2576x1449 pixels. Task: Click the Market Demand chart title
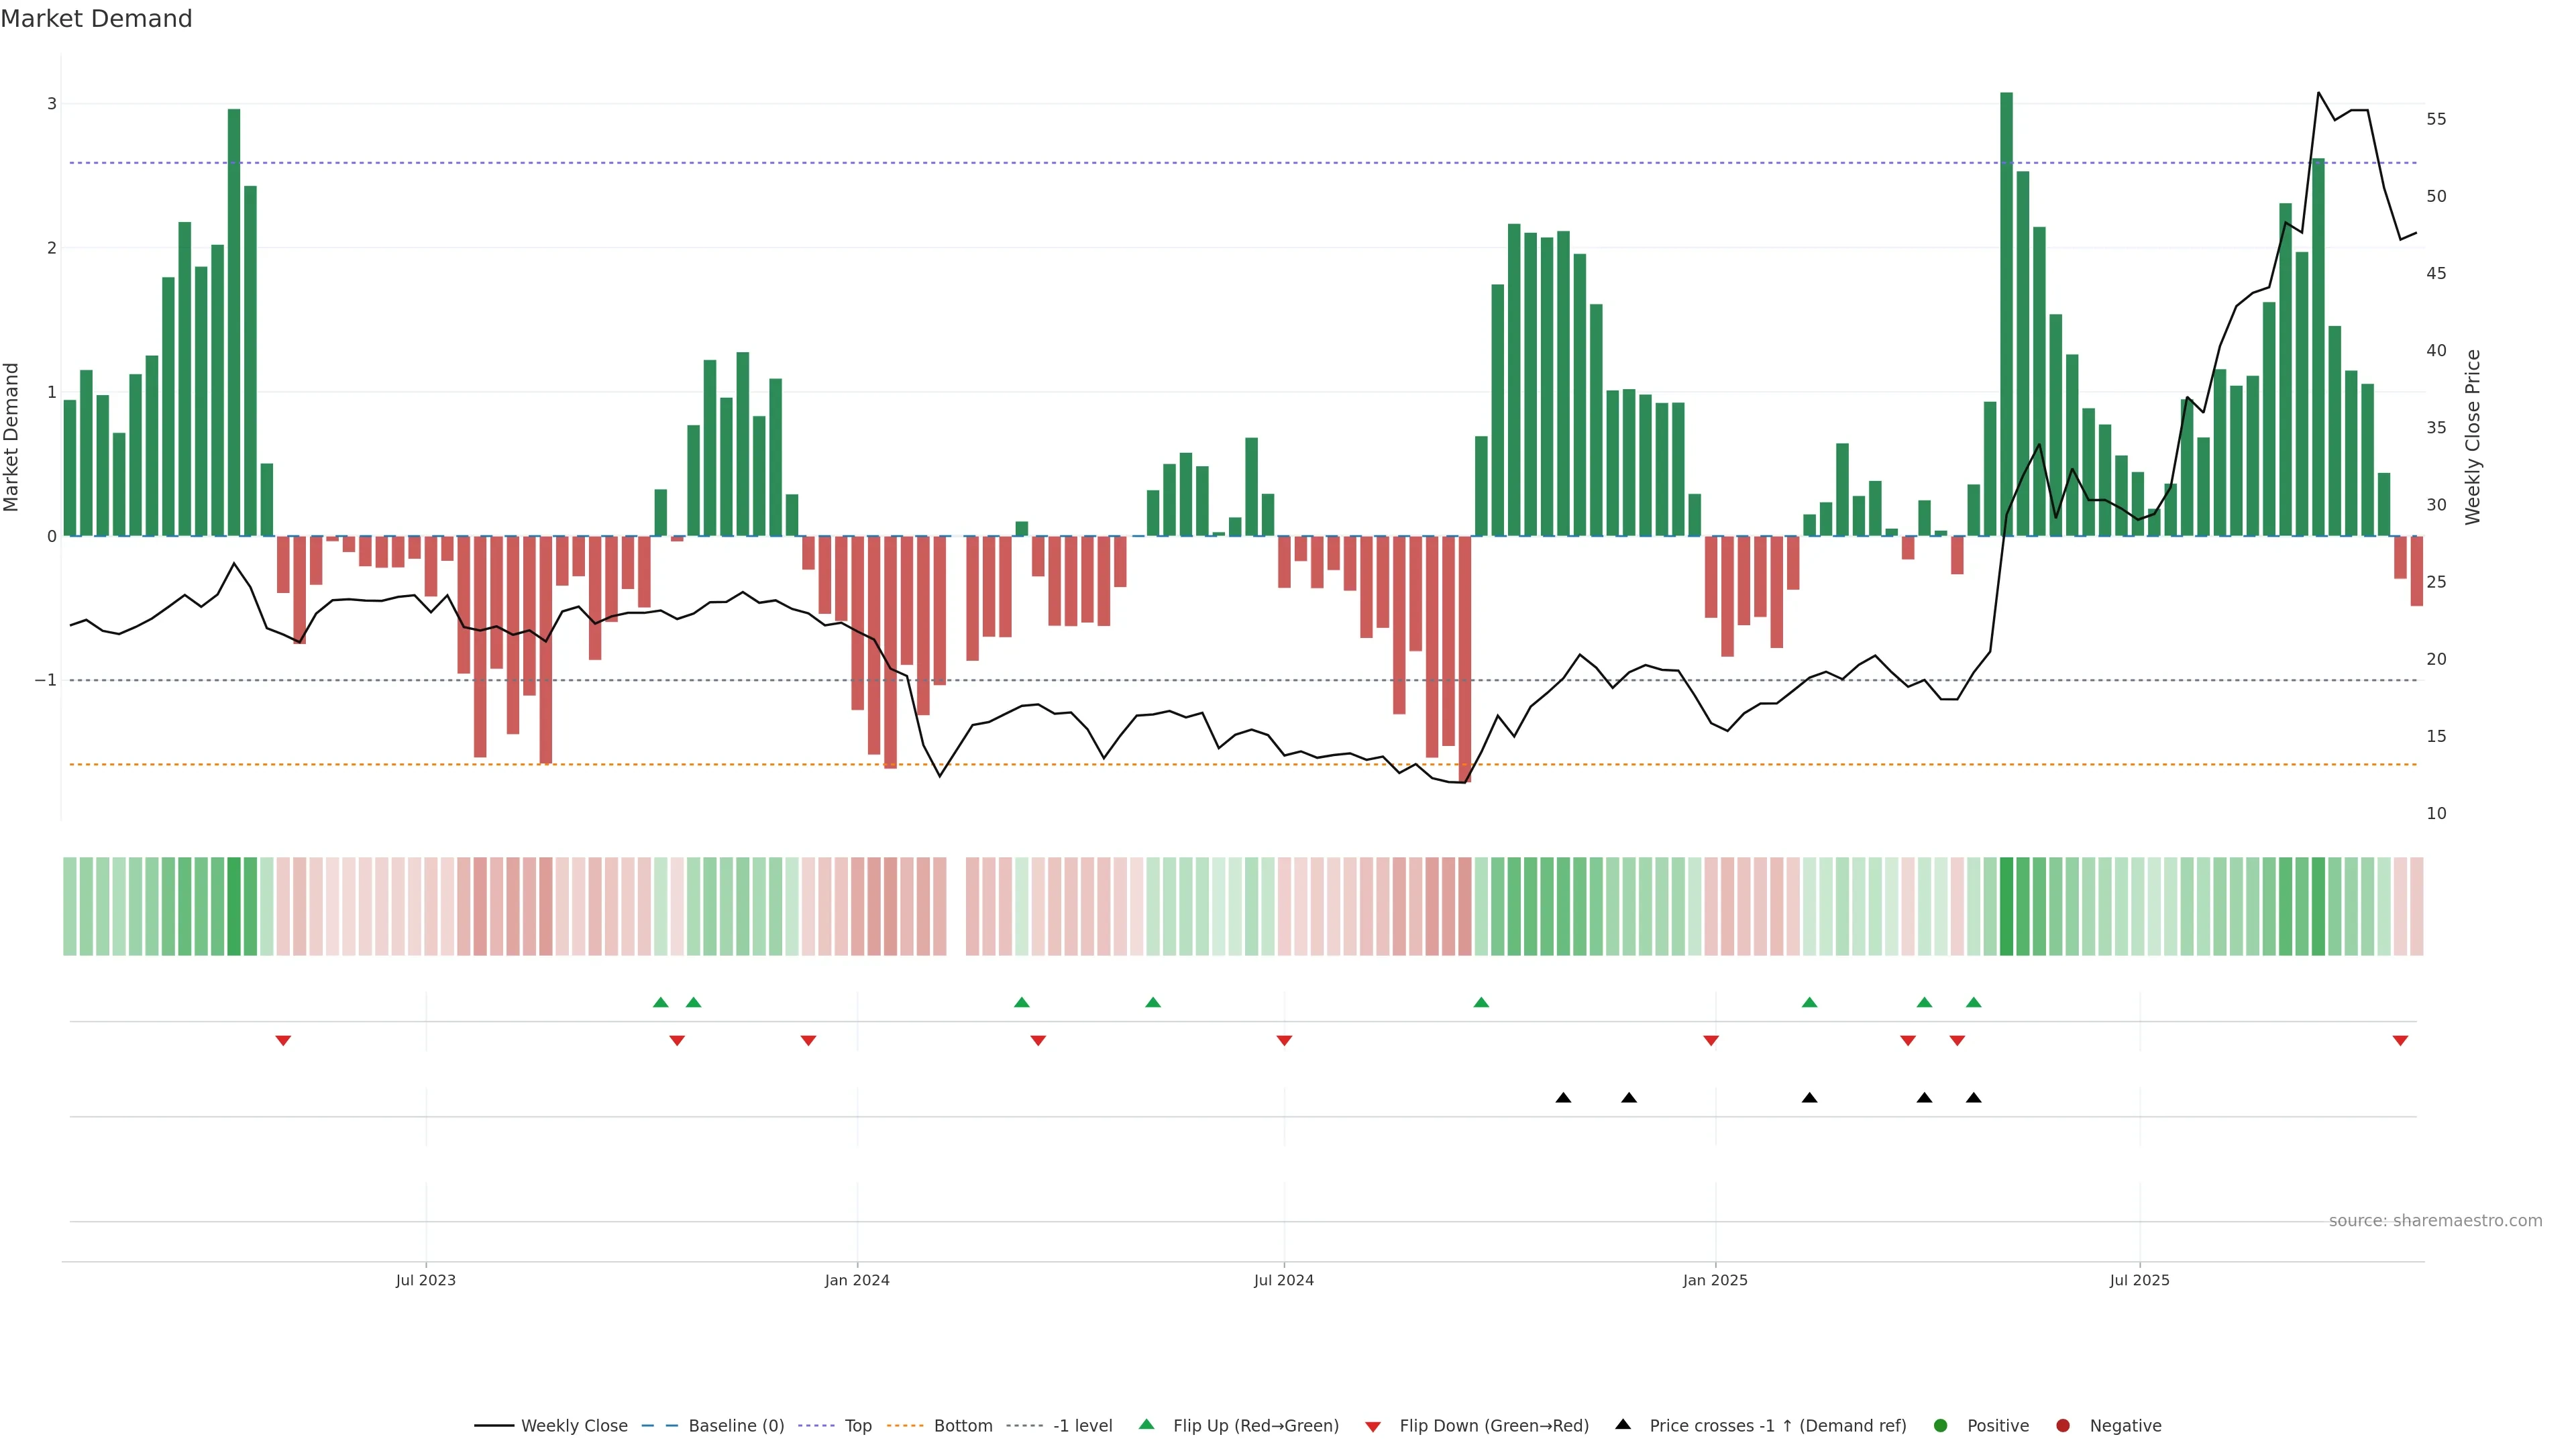pyautogui.click(x=97, y=19)
